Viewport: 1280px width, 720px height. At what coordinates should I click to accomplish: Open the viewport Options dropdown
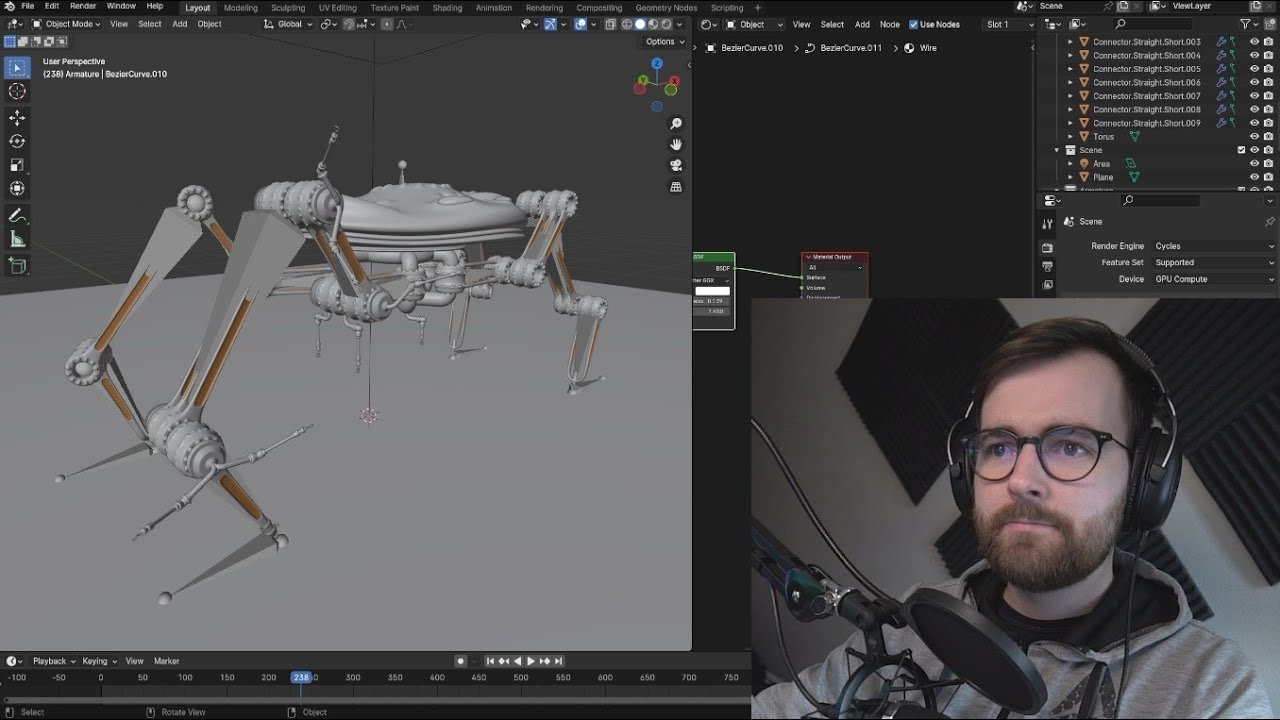[665, 42]
